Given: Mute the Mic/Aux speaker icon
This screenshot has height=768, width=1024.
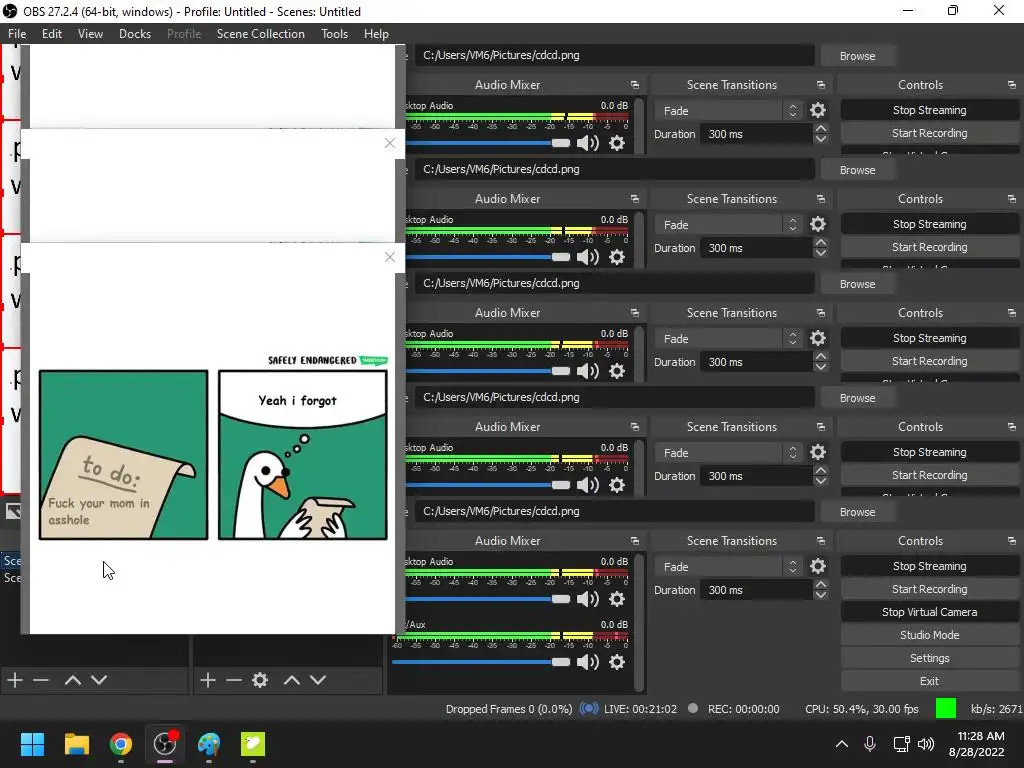Looking at the screenshot, I should [588, 662].
